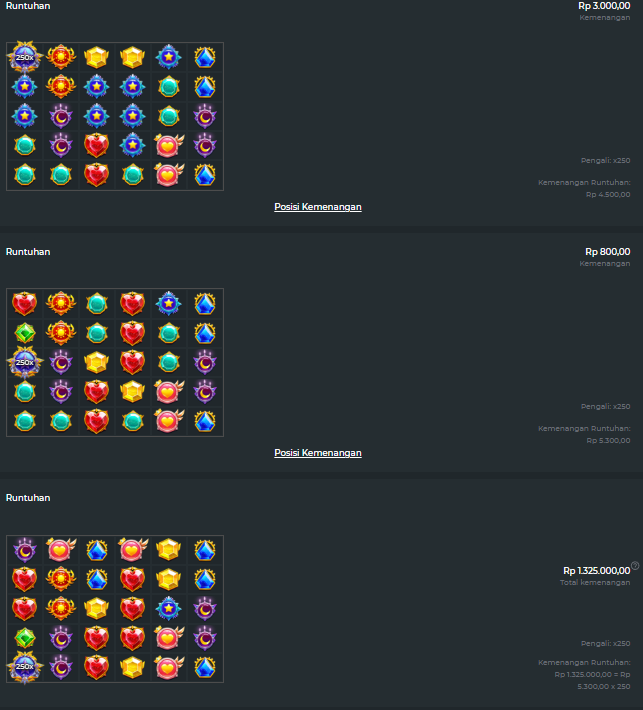
Task: Select the green gem in the middle tumble grid
Action: click(24, 333)
